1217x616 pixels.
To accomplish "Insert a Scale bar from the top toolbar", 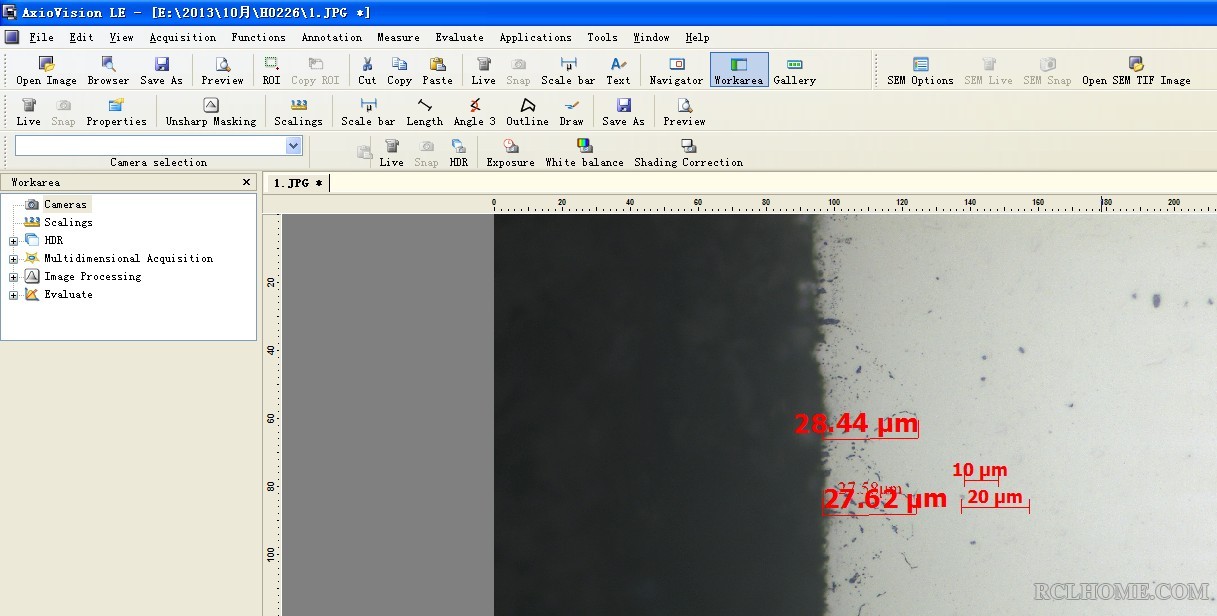I will coord(568,70).
